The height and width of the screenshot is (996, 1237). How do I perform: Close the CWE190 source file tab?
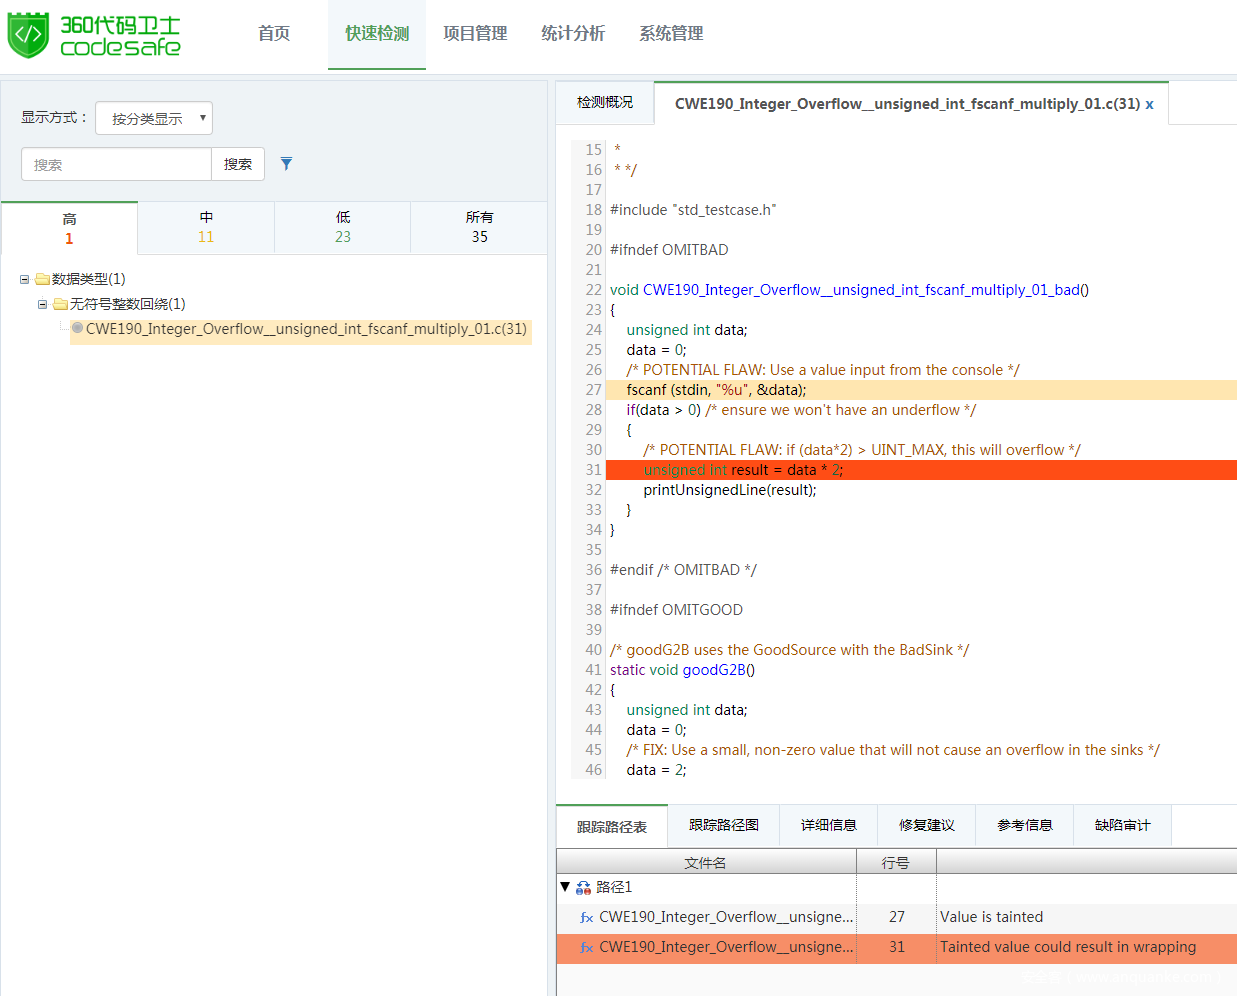[1149, 105]
